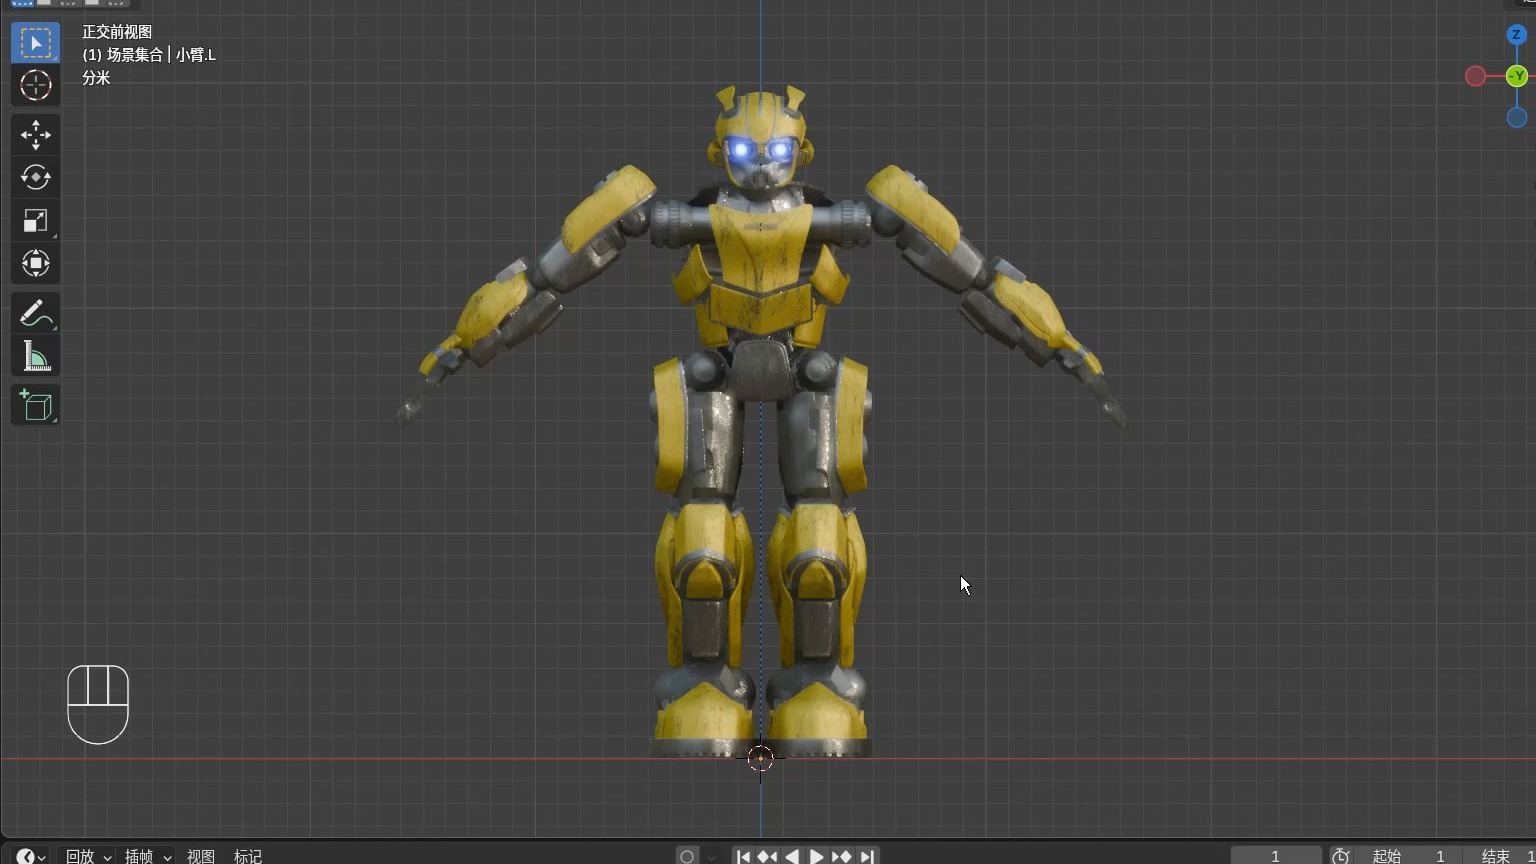1536x864 pixels.
Task: Open the 回放 playback dropdown
Action: [88, 856]
